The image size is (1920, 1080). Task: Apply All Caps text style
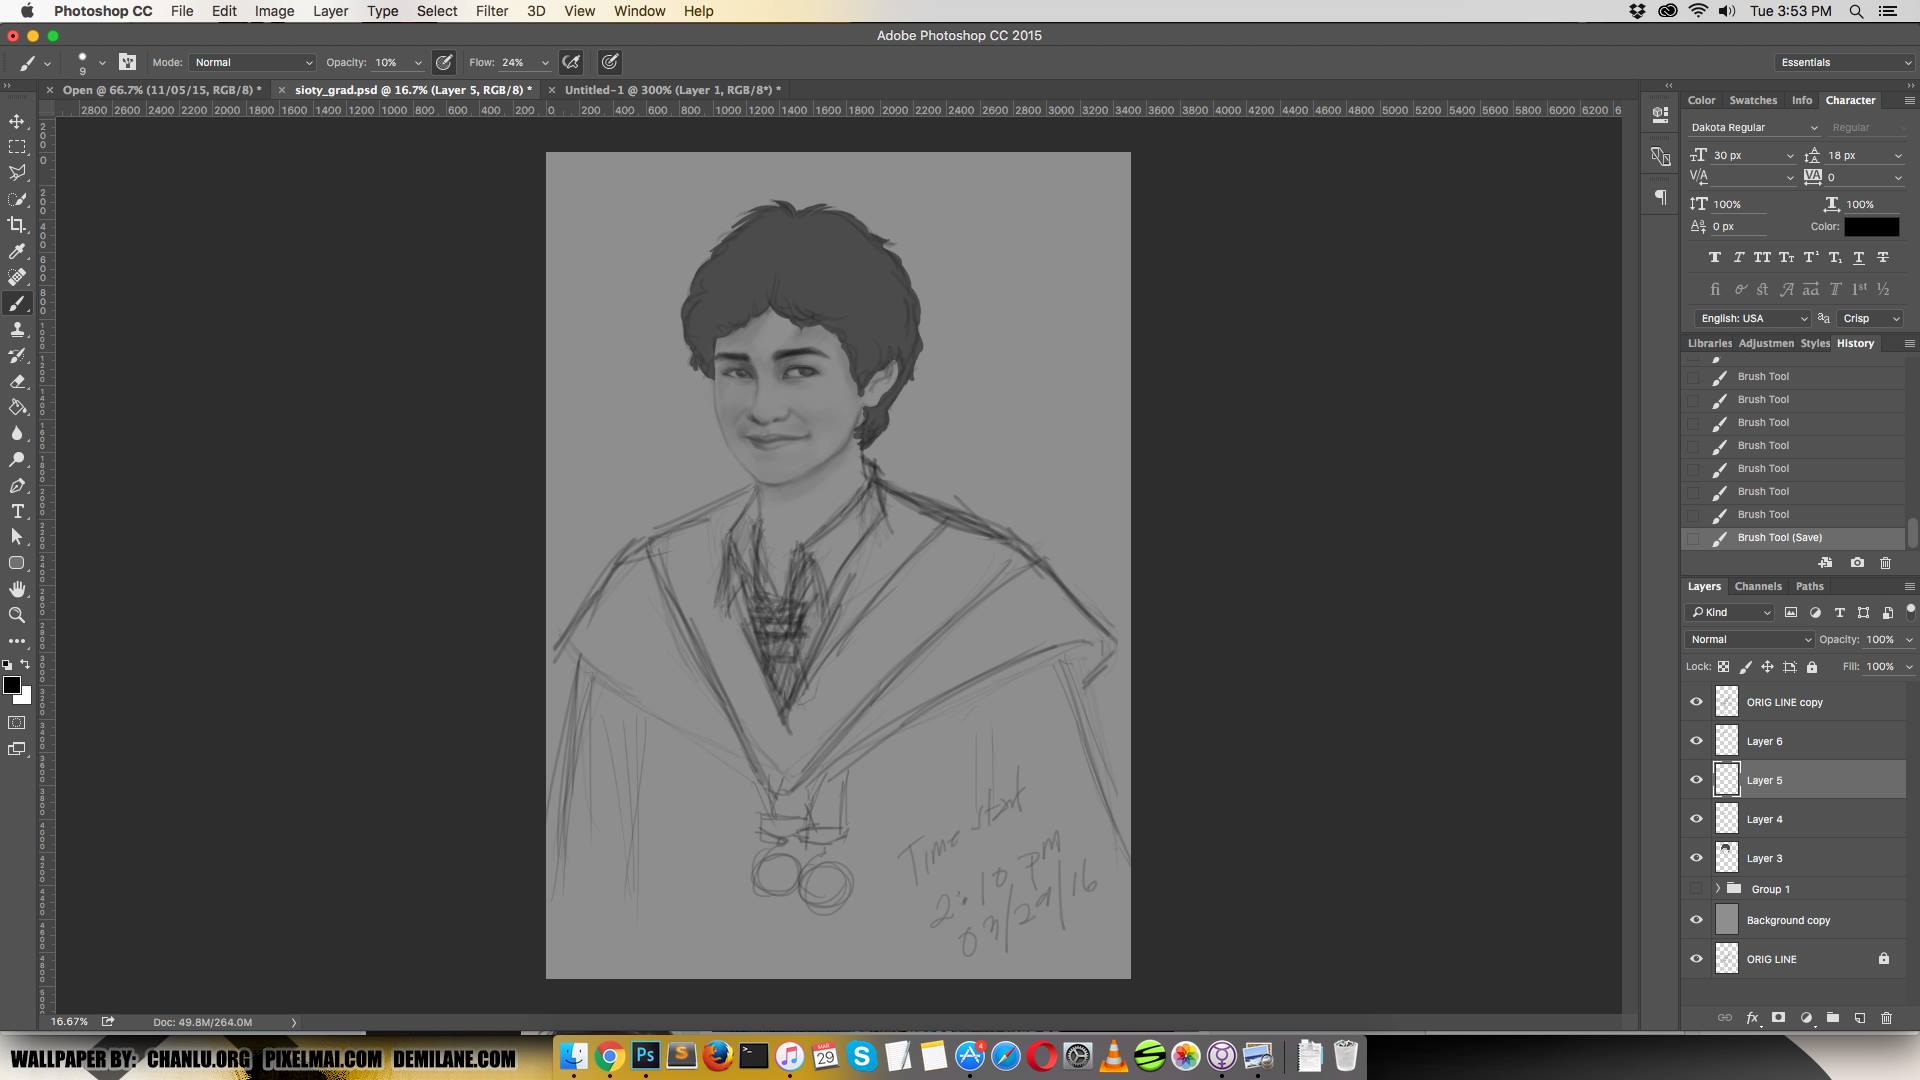1762,258
